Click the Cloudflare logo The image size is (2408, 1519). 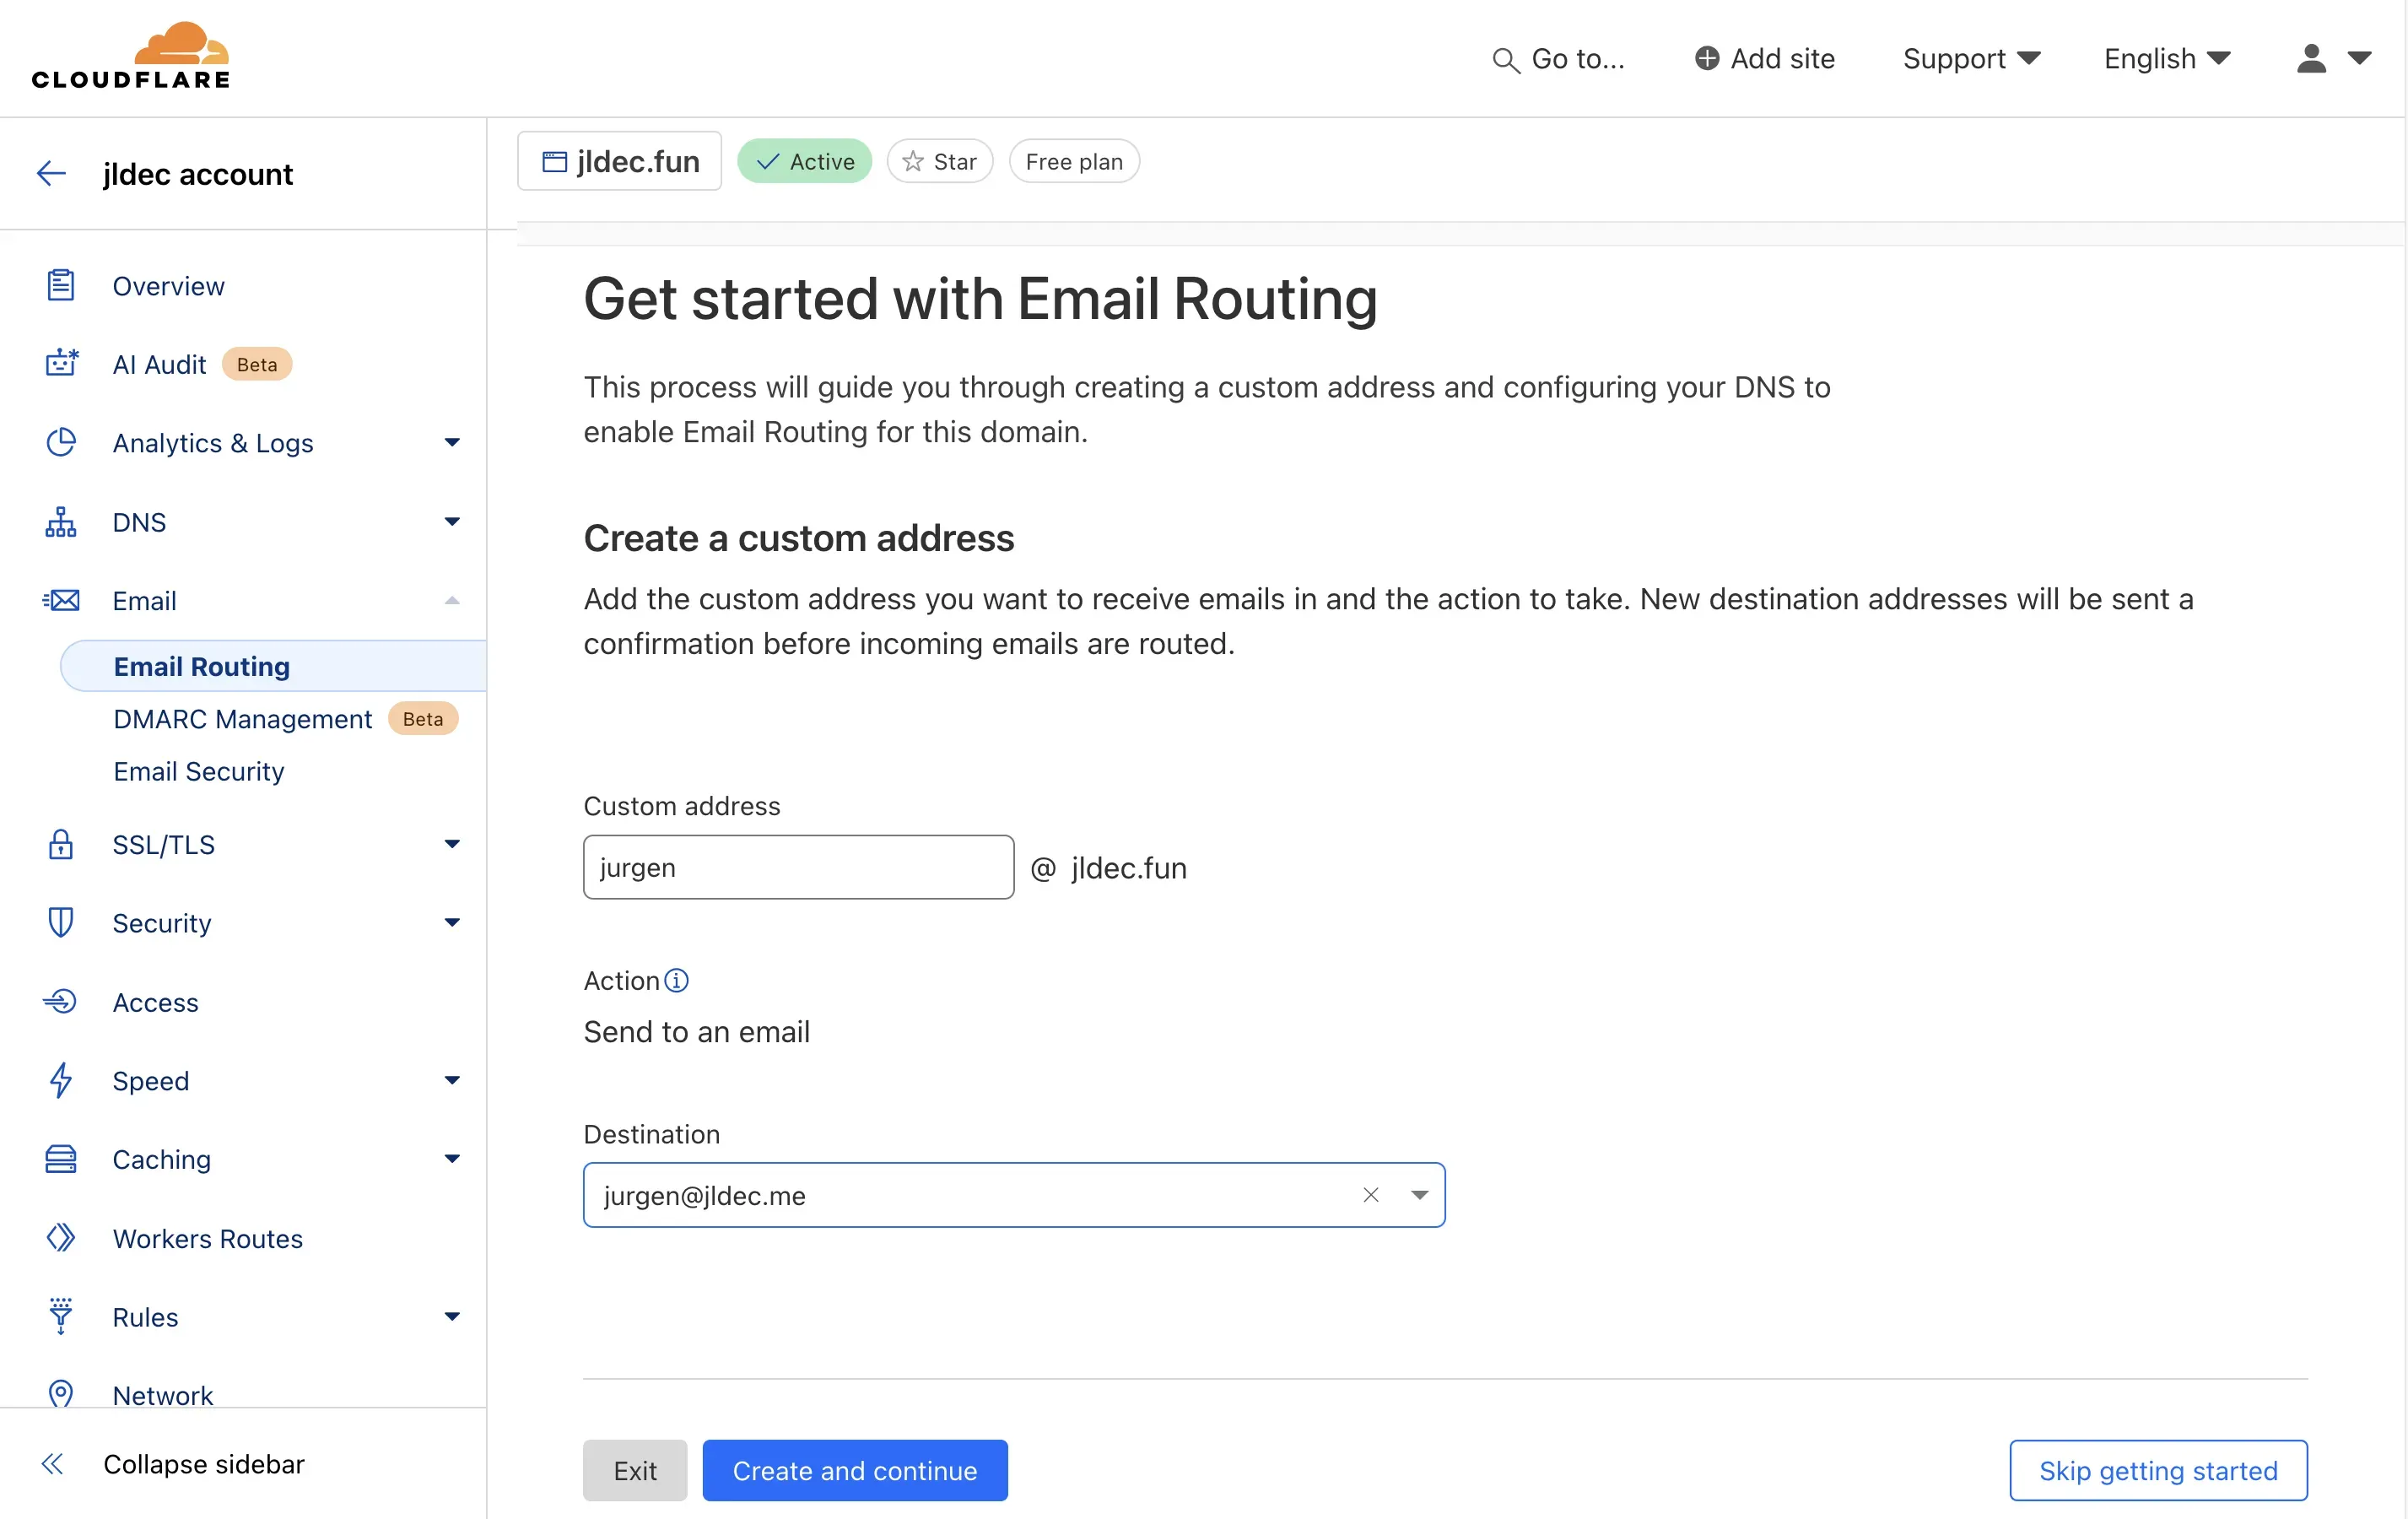click(129, 53)
